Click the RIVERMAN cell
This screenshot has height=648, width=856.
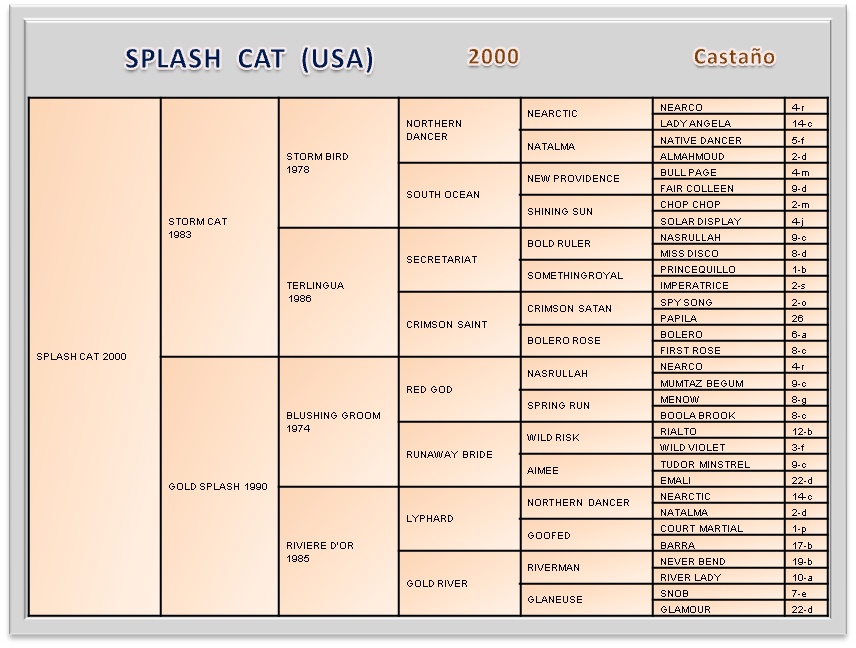[586, 567]
